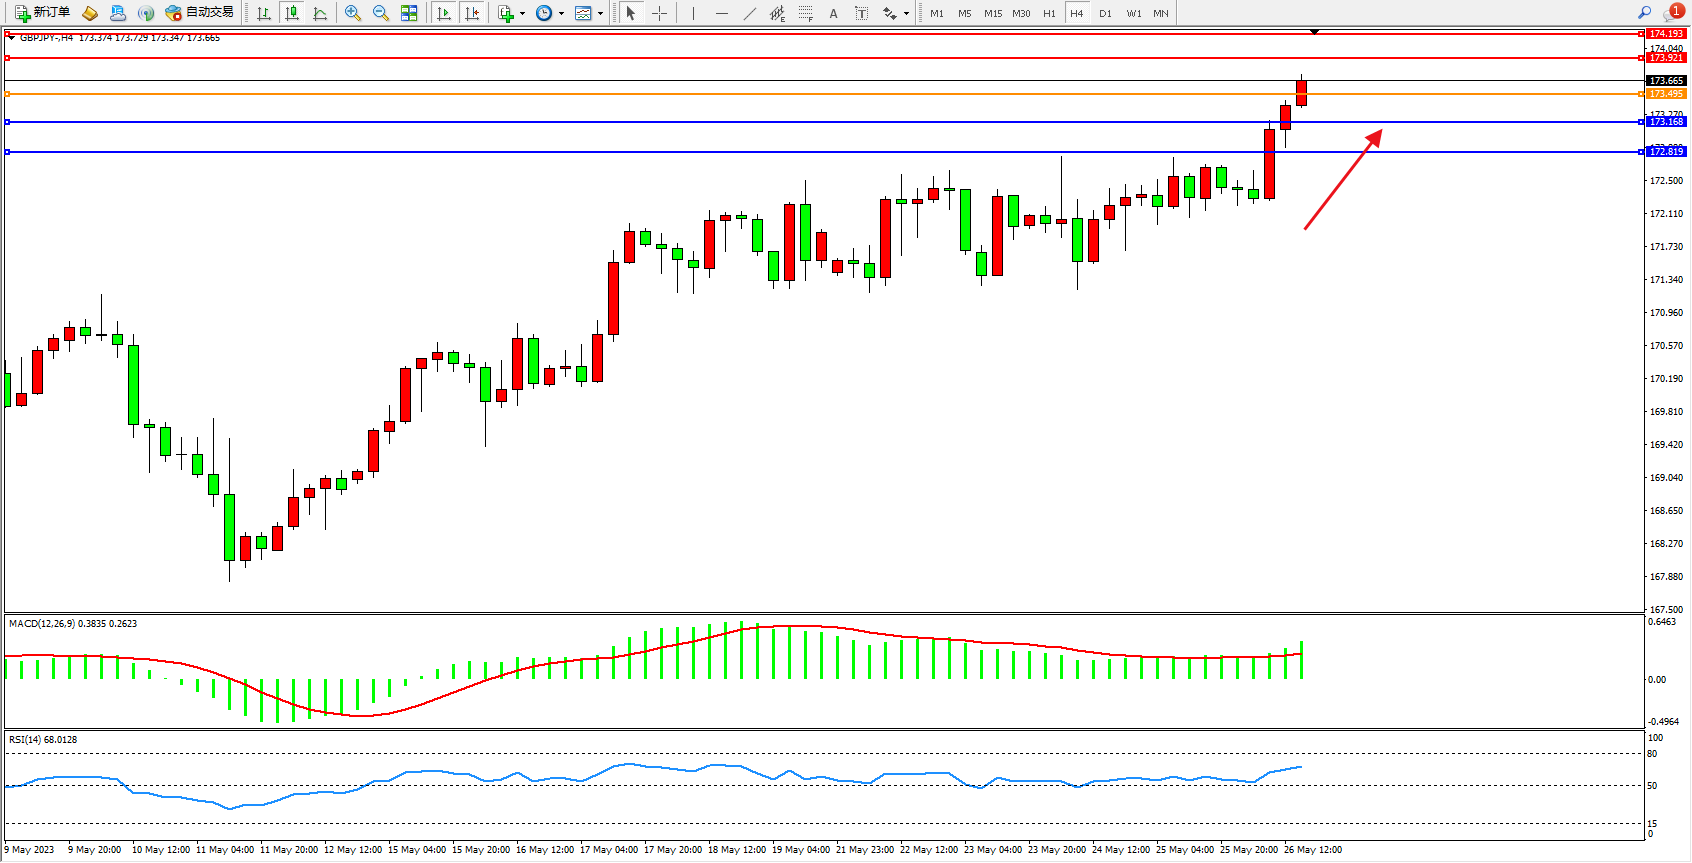Screen dimensions: 1692x863
Task: Expand the periodicity clock dropdown
Action: tap(561, 14)
